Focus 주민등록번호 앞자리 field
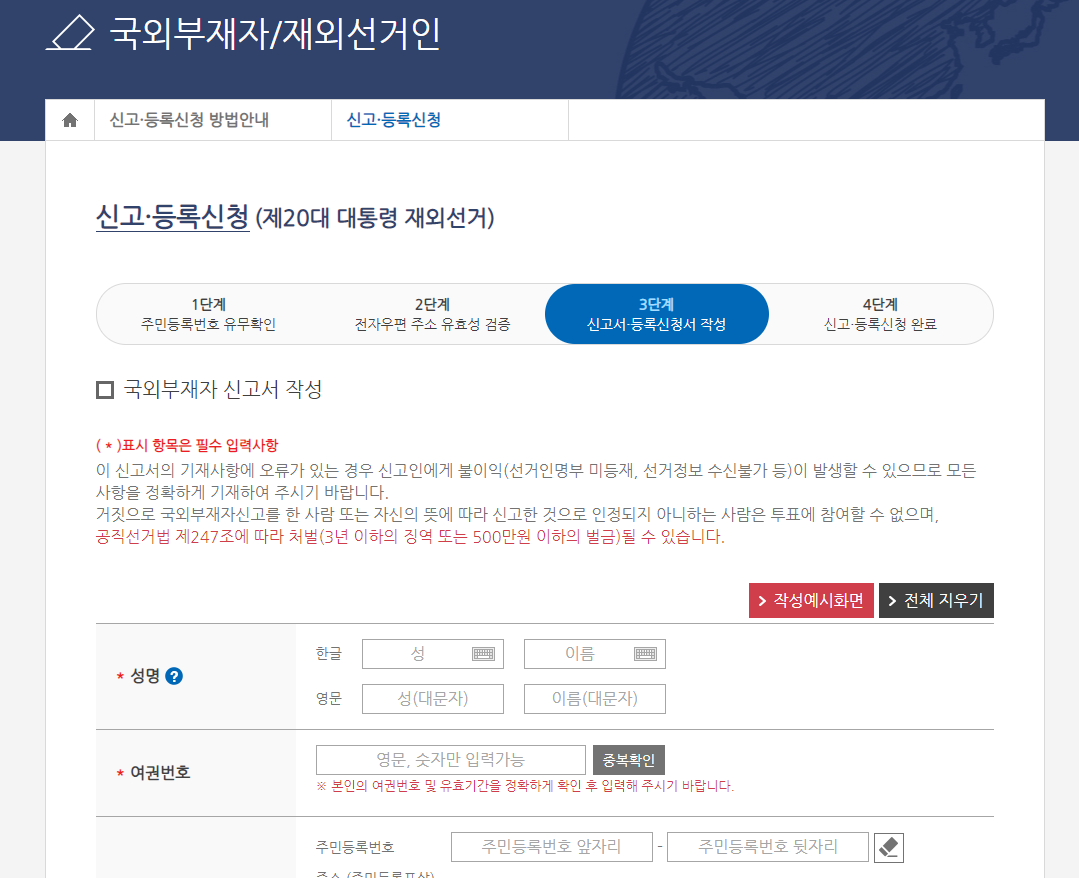Image resolution: width=1079 pixels, height=878 pixels. [552, 847]
